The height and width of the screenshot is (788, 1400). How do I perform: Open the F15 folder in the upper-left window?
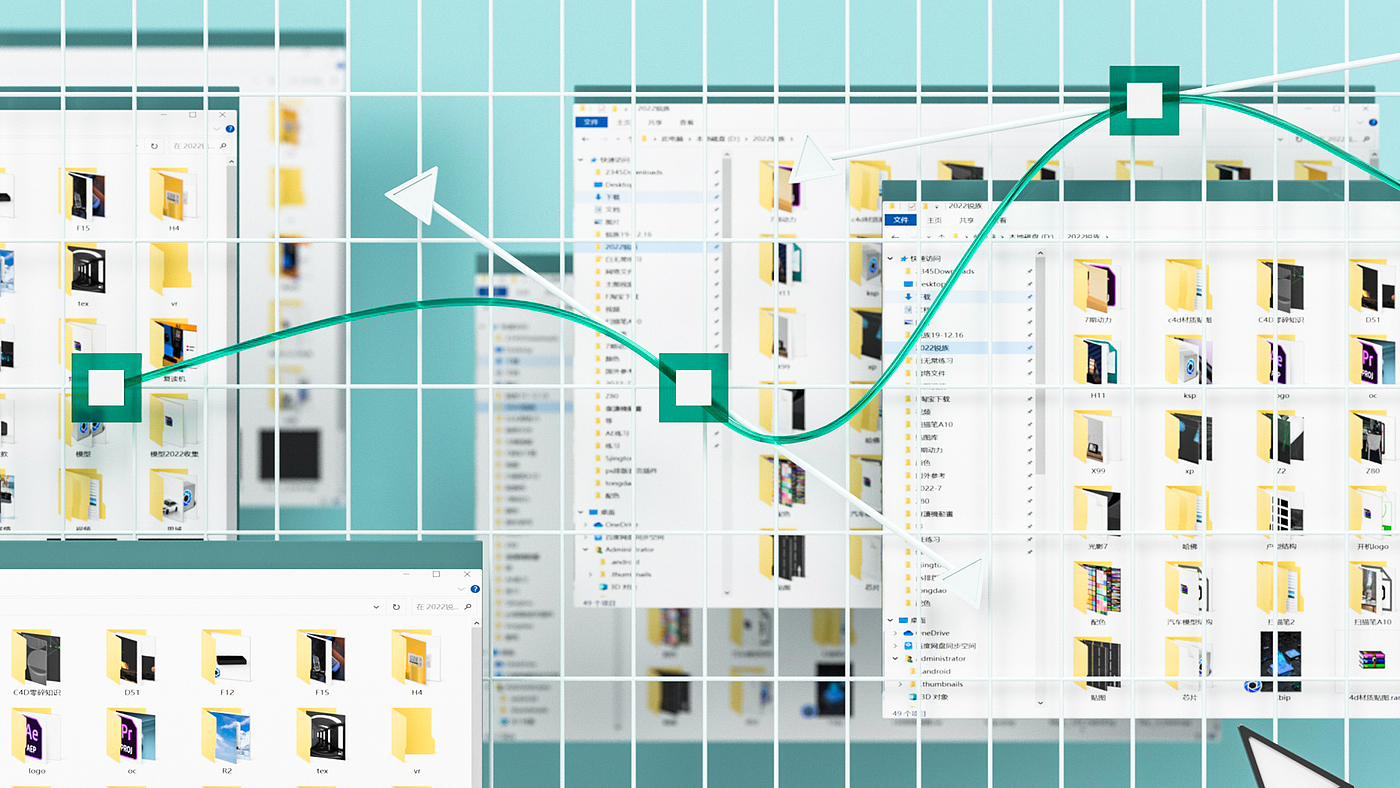(84, 201)
